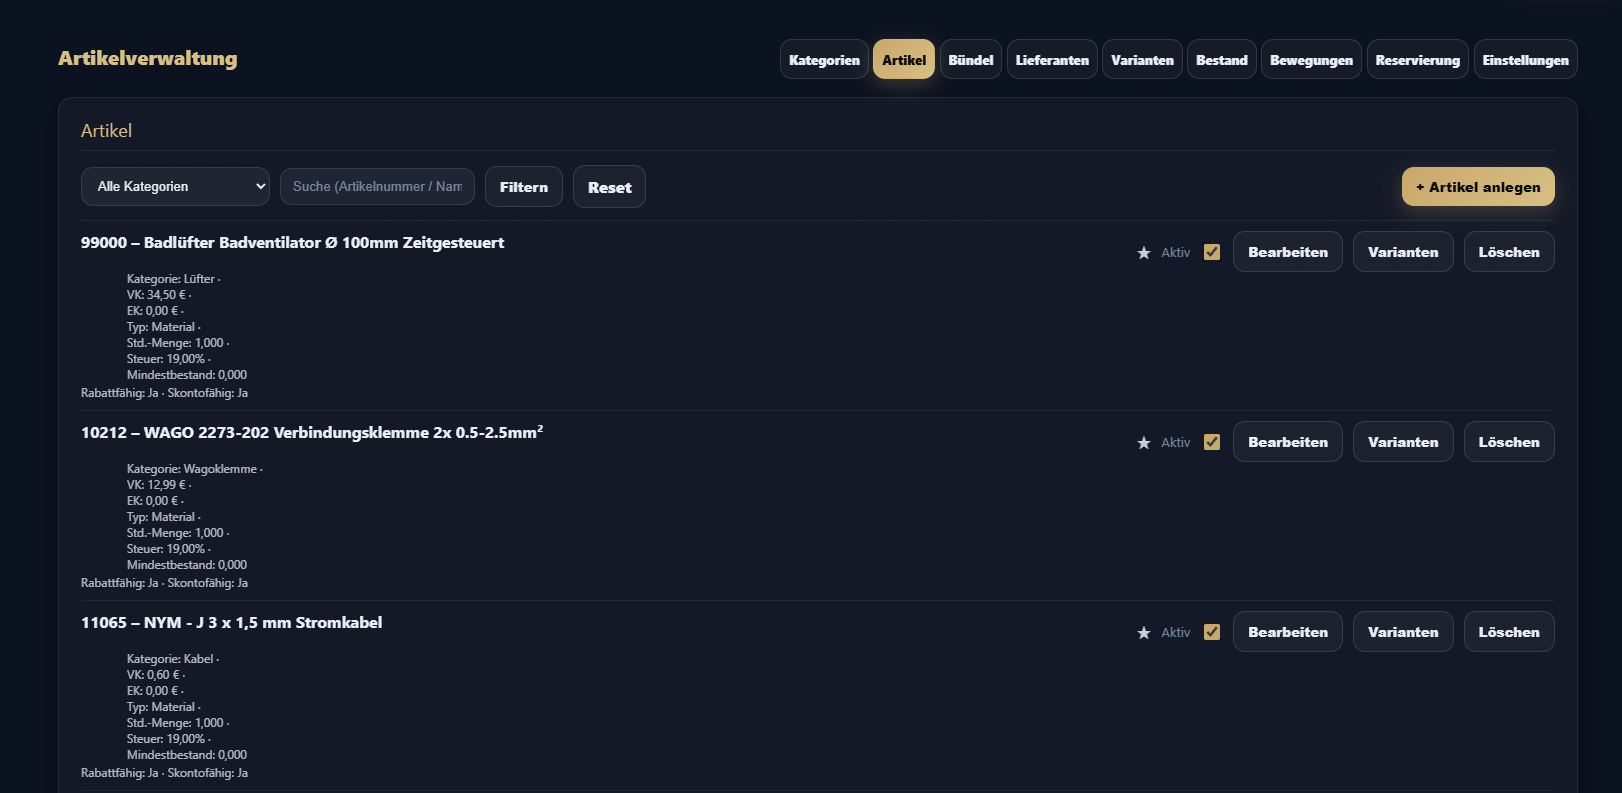The width and height of the screenshot is (1622, 793).
Task: Open the Varianten tab in navigation
Action: pos(1142,59)
